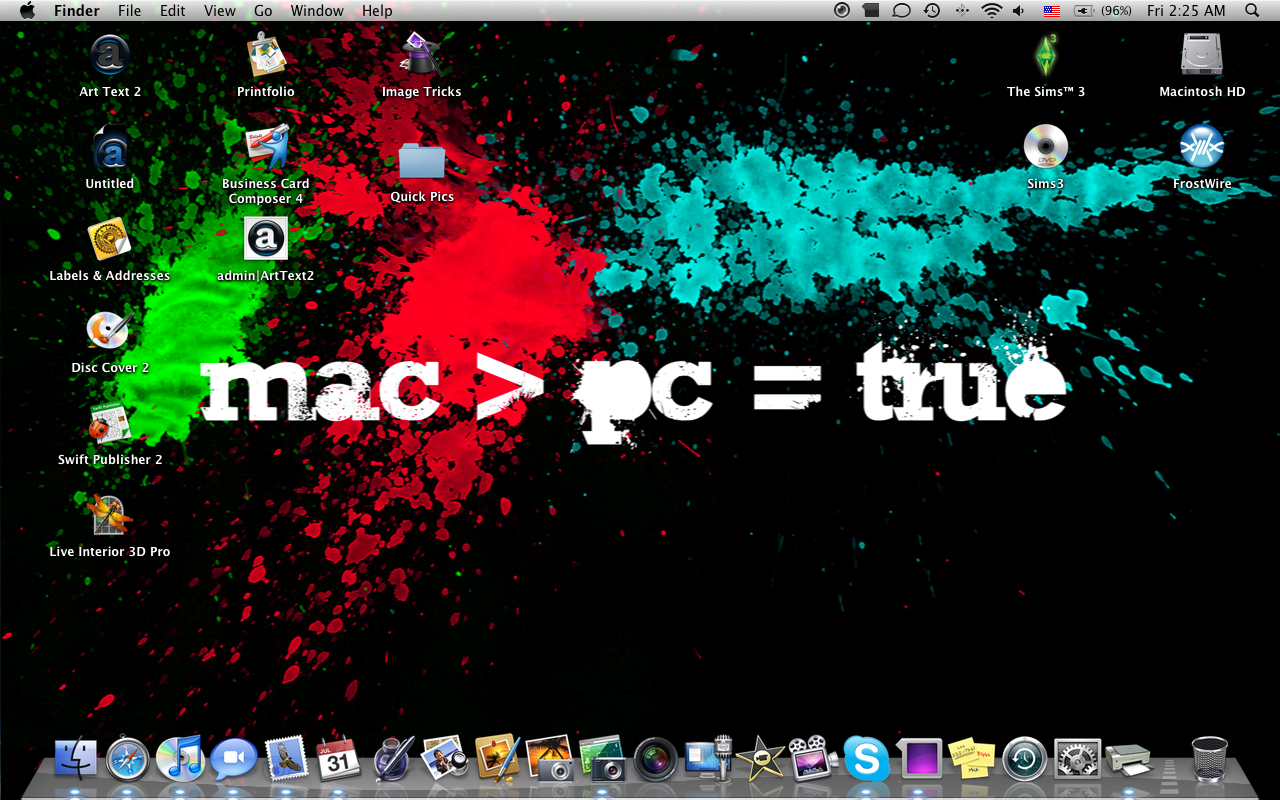The width and height of the screenshot is (1280, 800).
Task: Open the Wi-Fi status menu
Action: (x=991, y=10)
